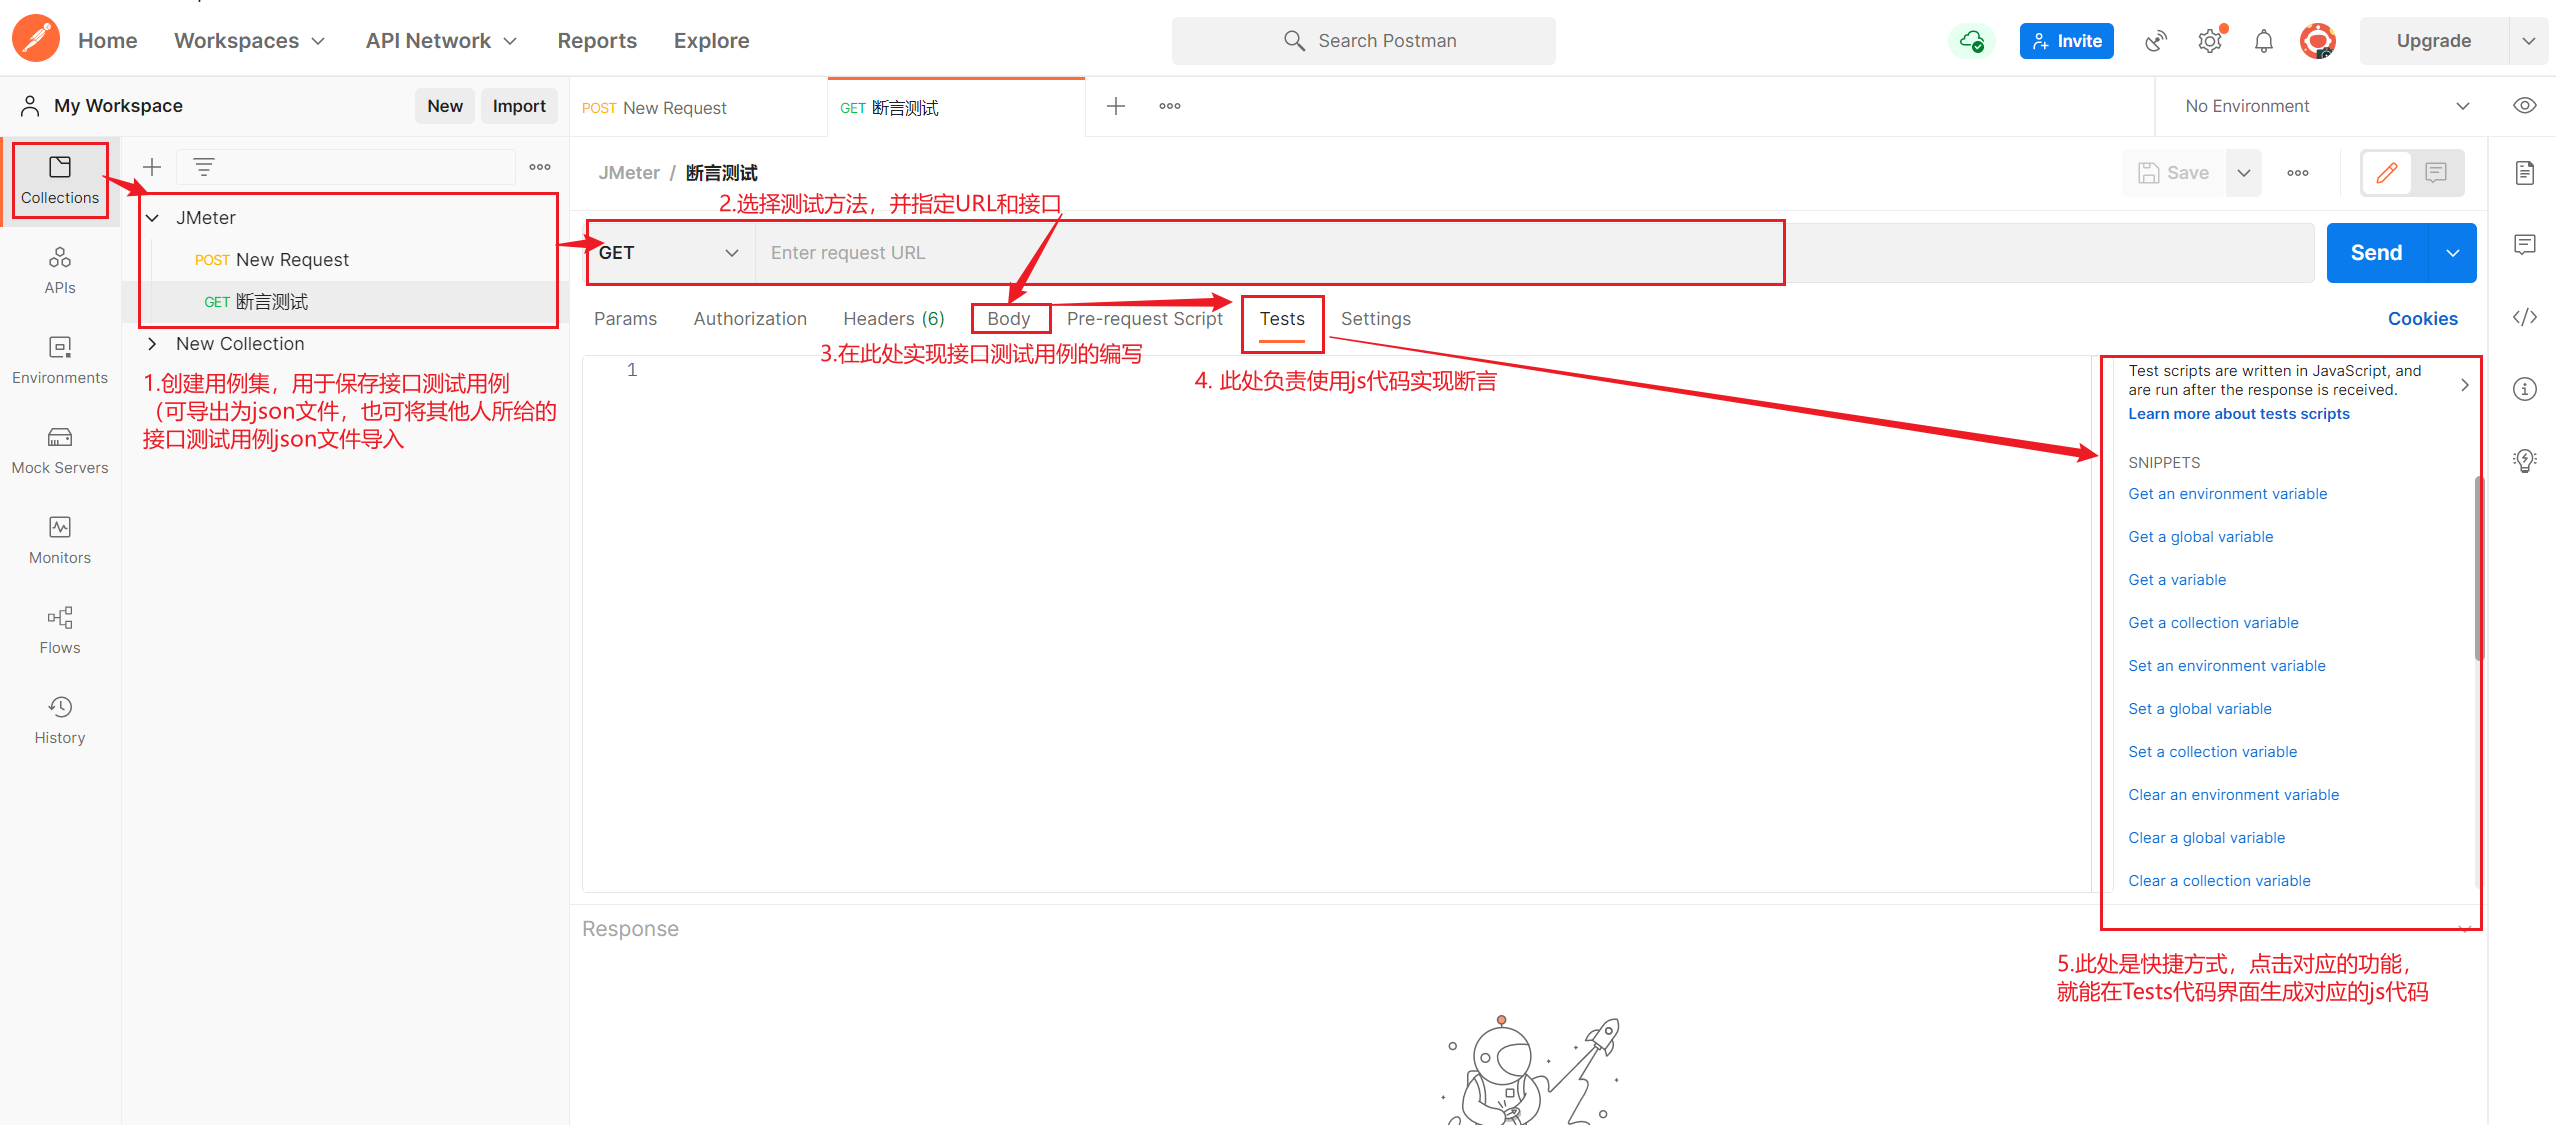Image resolution: width=2556 pixels, height=1125 pixels.
Task: Click the Cookies link
Action: pyautogui.click(x=2422, y=319)
